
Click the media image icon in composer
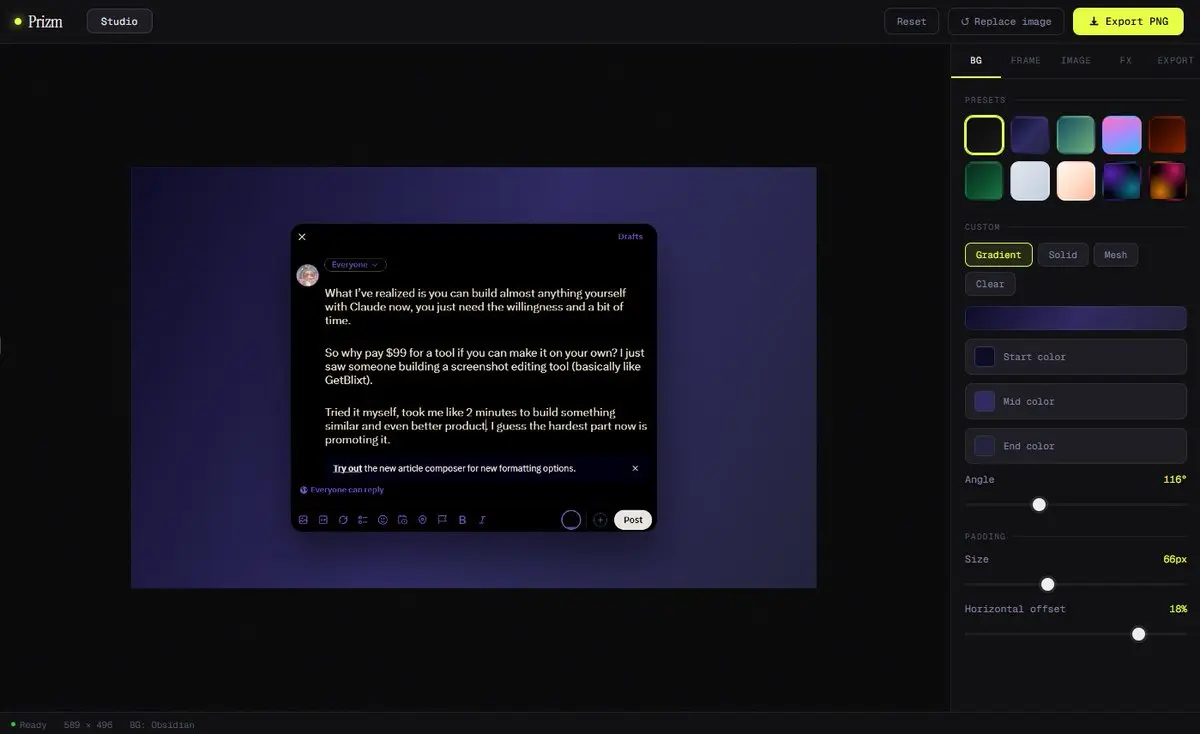point(303,520)
